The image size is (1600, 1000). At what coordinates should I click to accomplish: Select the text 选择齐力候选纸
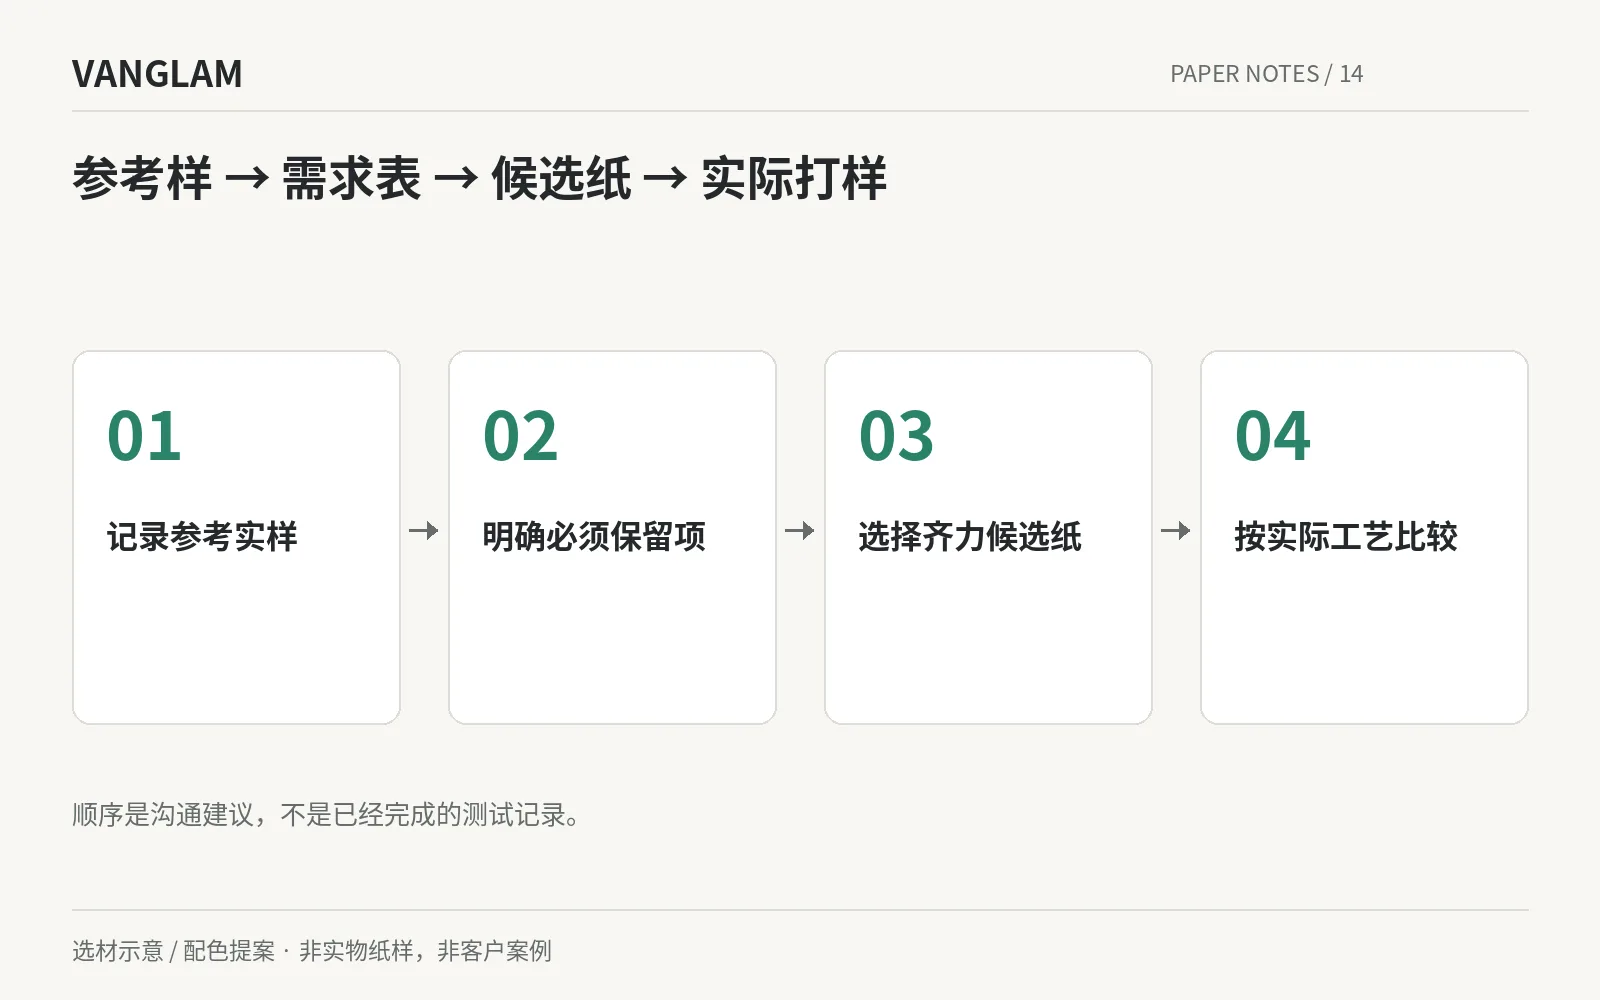pos(970,537)
